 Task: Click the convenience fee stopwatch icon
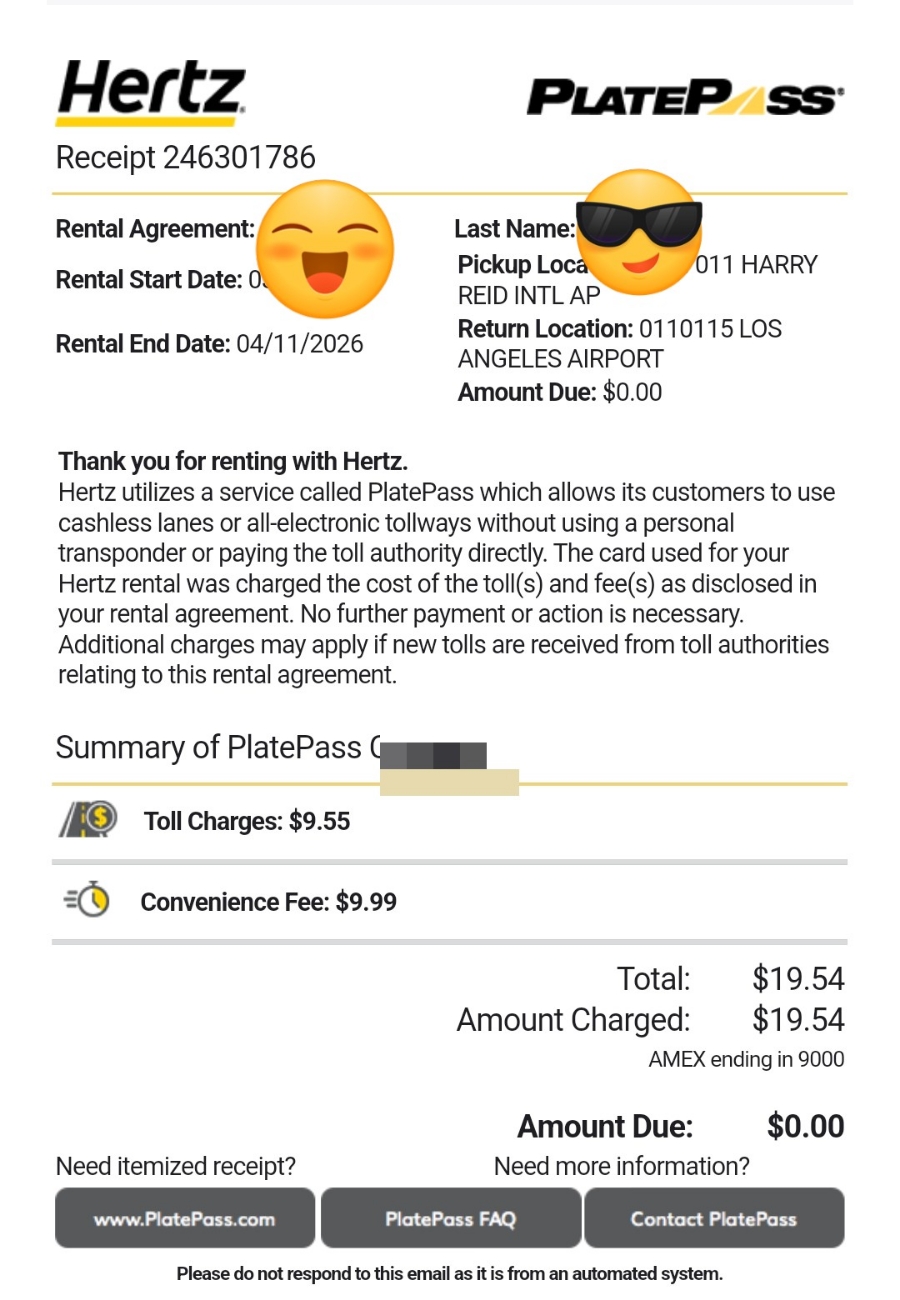pos(87,901)
